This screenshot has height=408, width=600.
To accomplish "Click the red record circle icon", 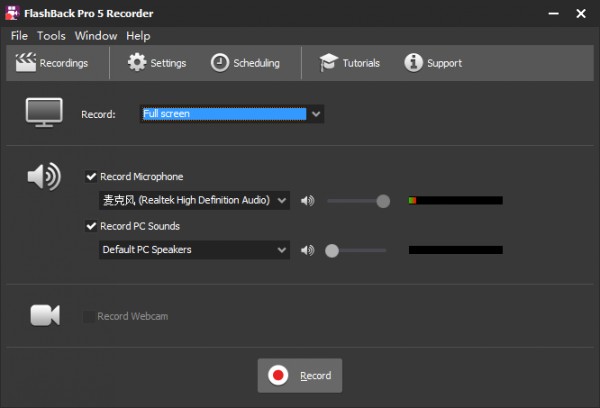I will 278,375.
